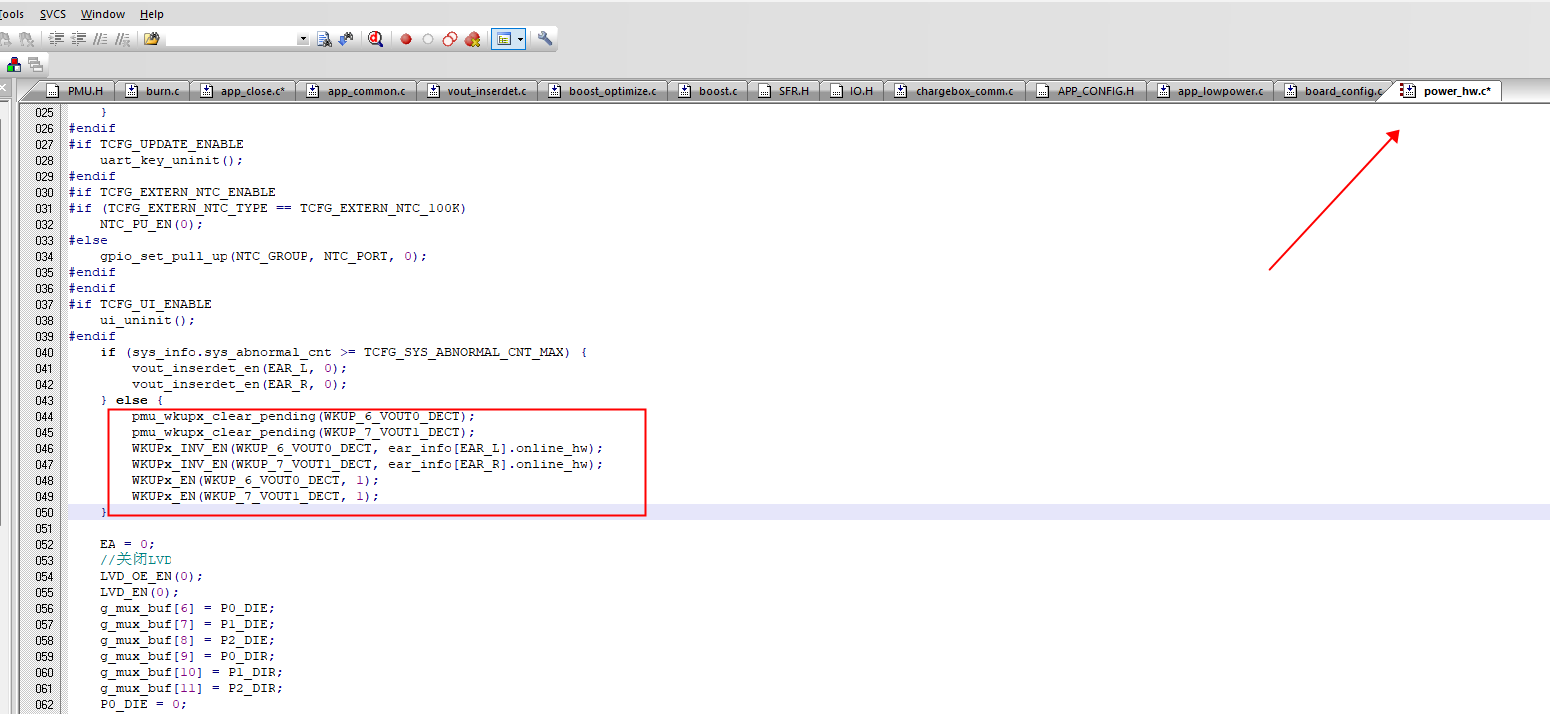Screen dimensions: 1550x714
Task: Insert a breakpoint with the red dot icon
Action: [x=406, y=39]
